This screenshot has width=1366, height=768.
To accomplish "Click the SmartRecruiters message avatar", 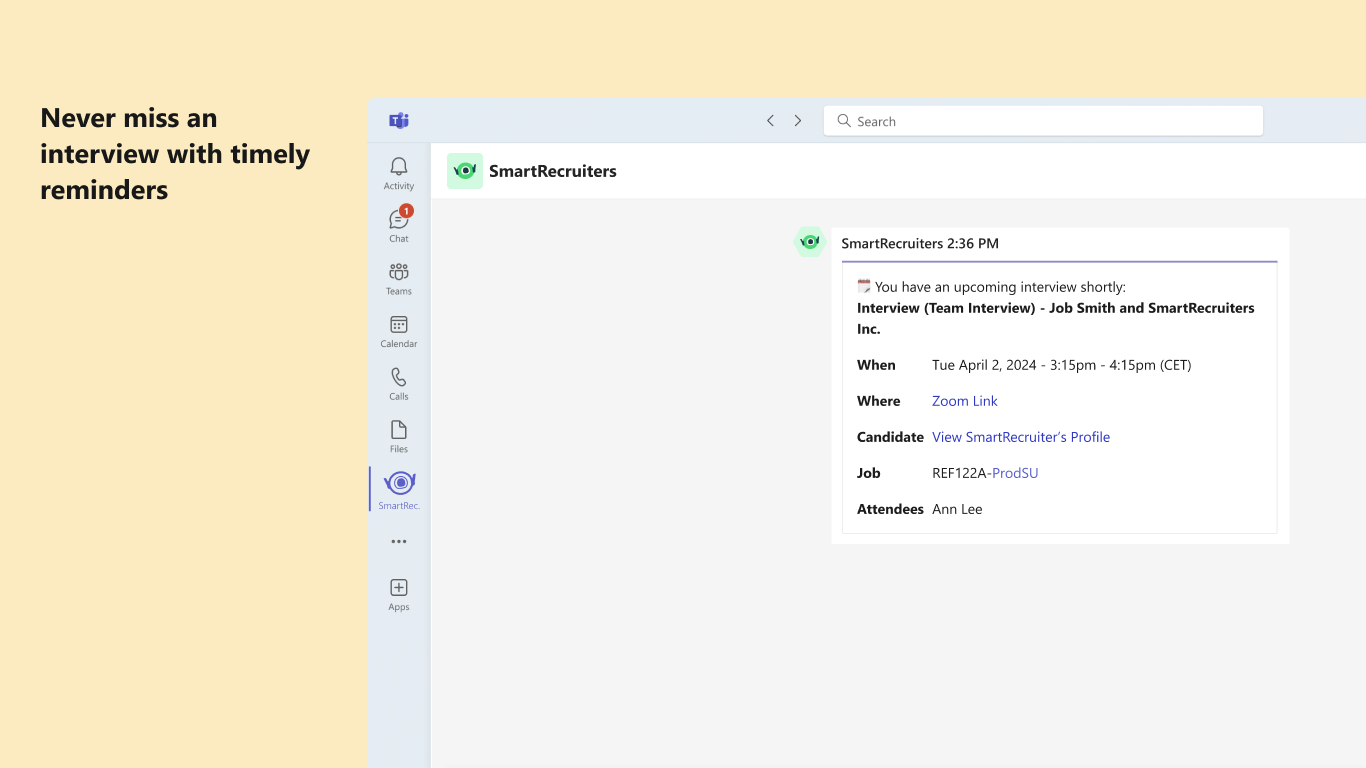I will point(810,242).
